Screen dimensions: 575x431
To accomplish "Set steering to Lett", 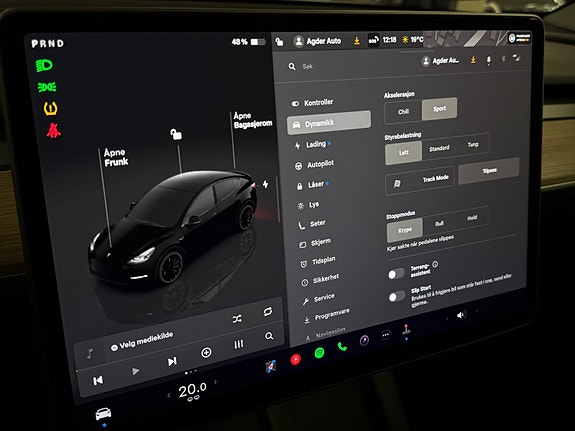I will 403,153.
